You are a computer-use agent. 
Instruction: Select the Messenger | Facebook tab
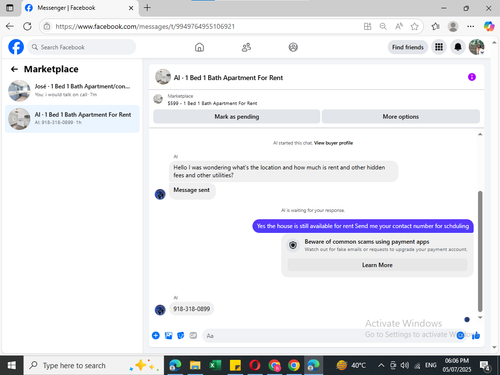pyautogui.click(x=80, y=8)
